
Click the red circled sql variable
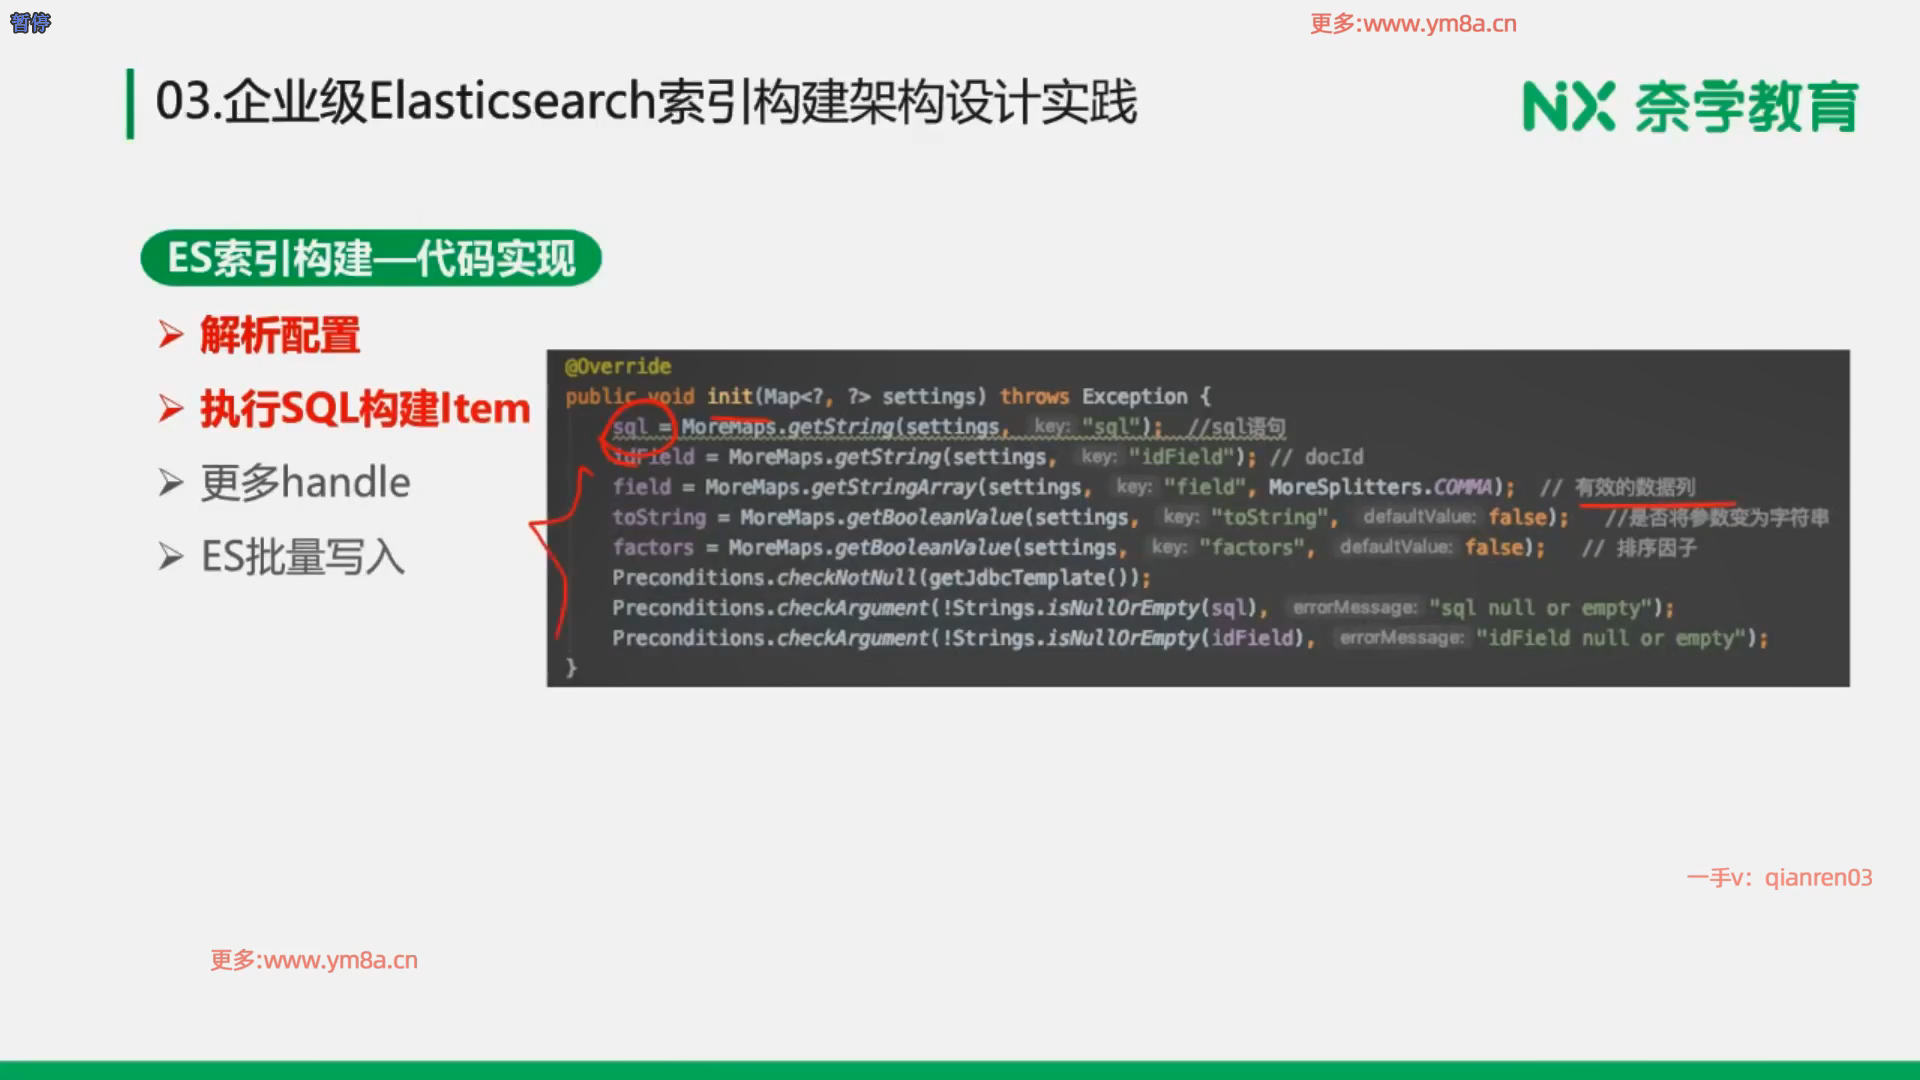pos(632,428)
